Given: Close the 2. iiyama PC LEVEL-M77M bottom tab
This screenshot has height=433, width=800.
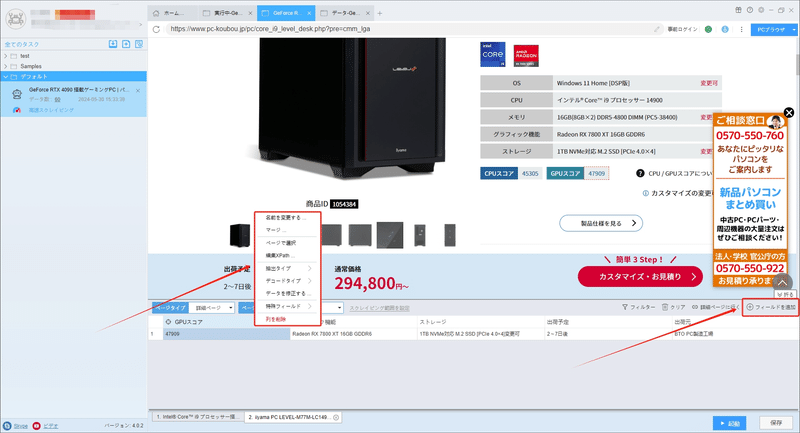Looking at the screenshot, I should click(336, 417).
